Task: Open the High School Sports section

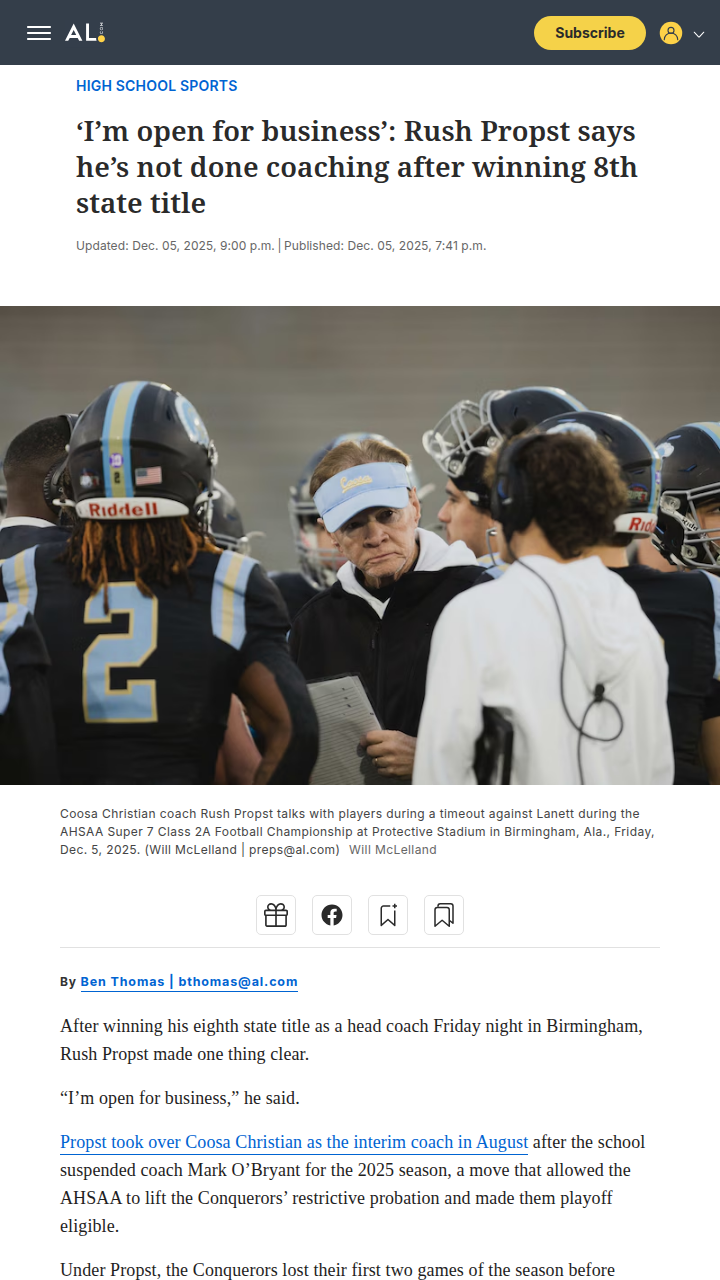Action: click(157, 86)
